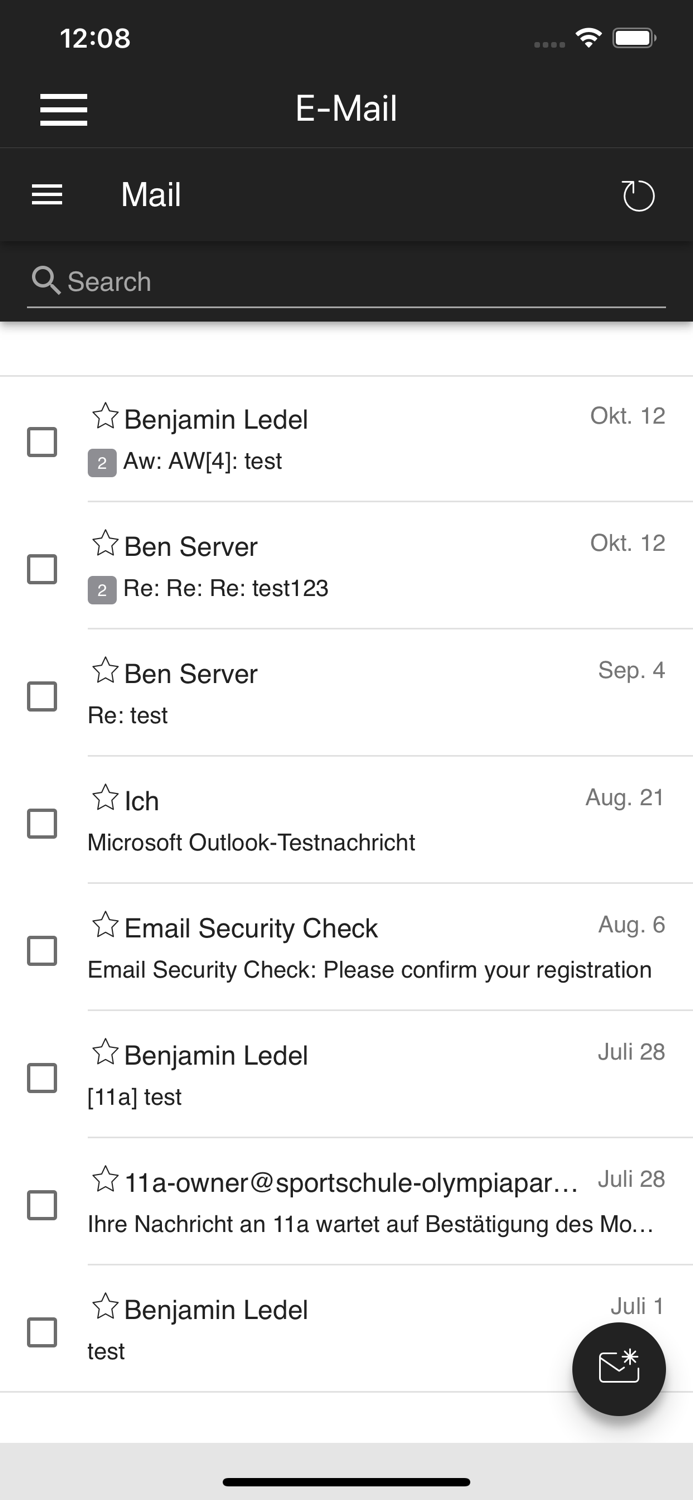Open the main app hamburger menu
This screenshot has width=693, height=1500.
(x=63, y=109)
